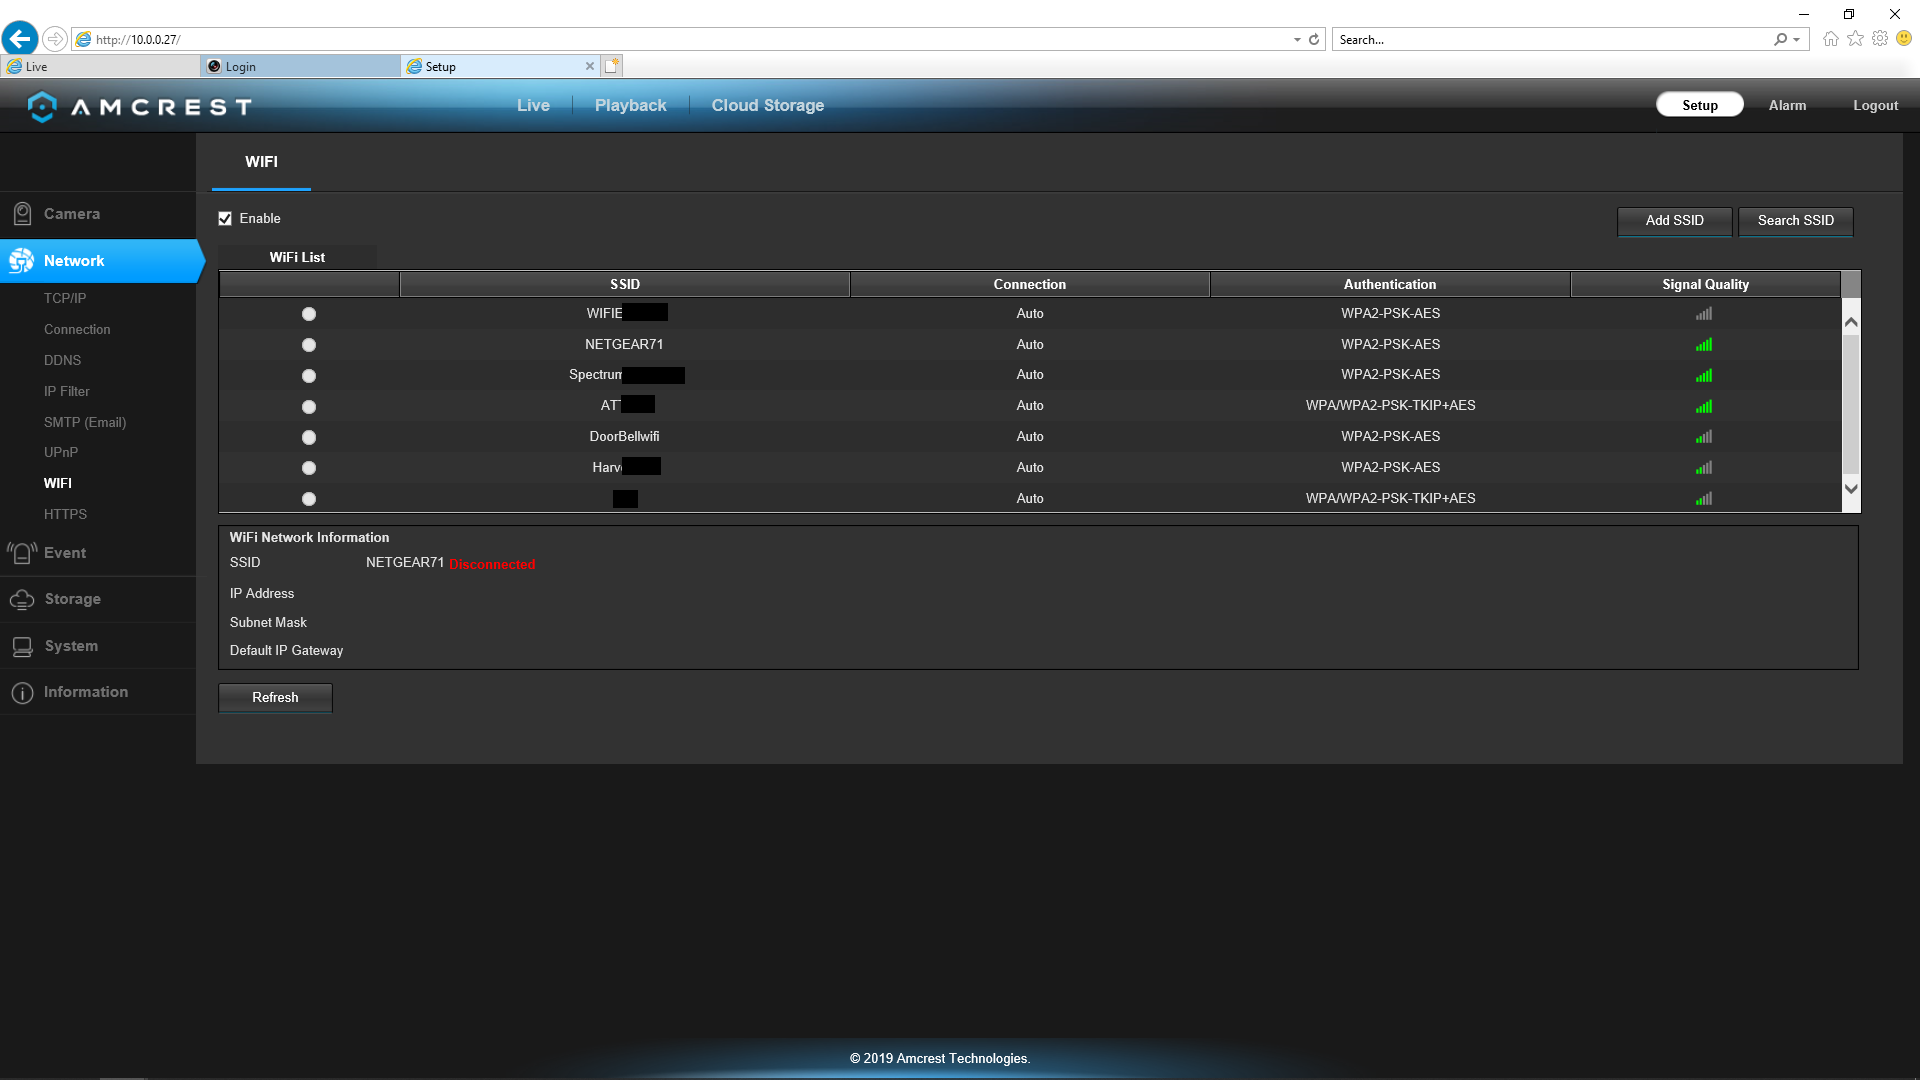Image resolution: width=1920 pixels, height=1080 pixels.
Task: Open favorites star icon
Action: [1856, 39]
